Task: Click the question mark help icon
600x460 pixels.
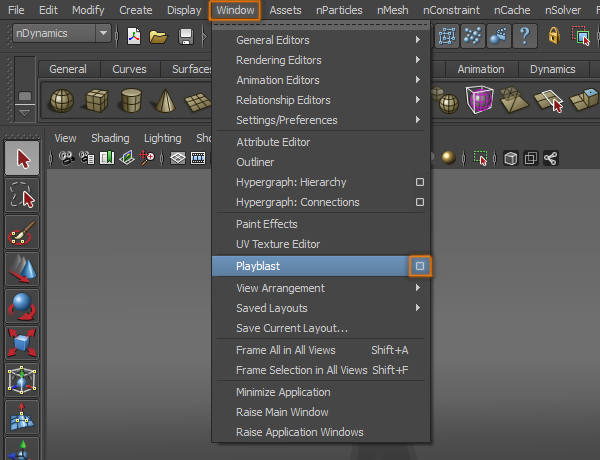Action: [524, 36]
